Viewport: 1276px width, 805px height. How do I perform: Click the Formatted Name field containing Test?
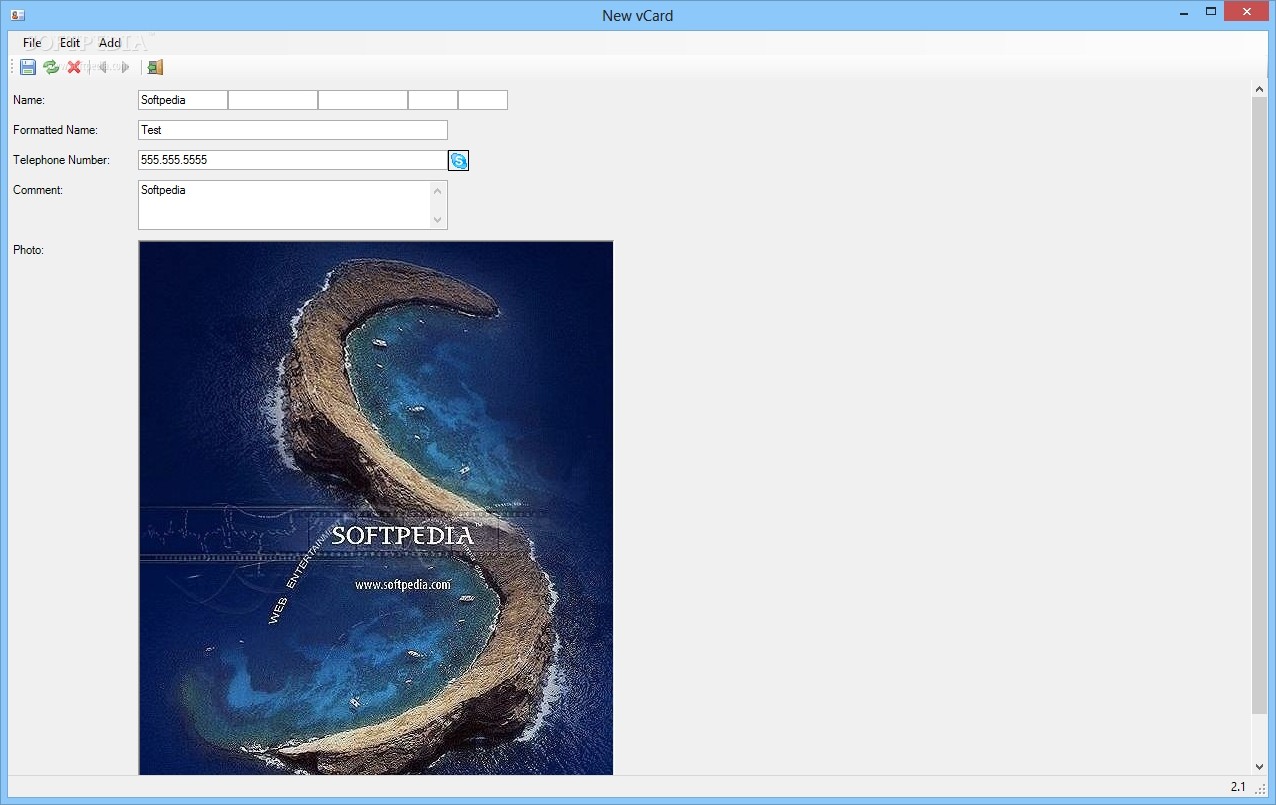293,130
